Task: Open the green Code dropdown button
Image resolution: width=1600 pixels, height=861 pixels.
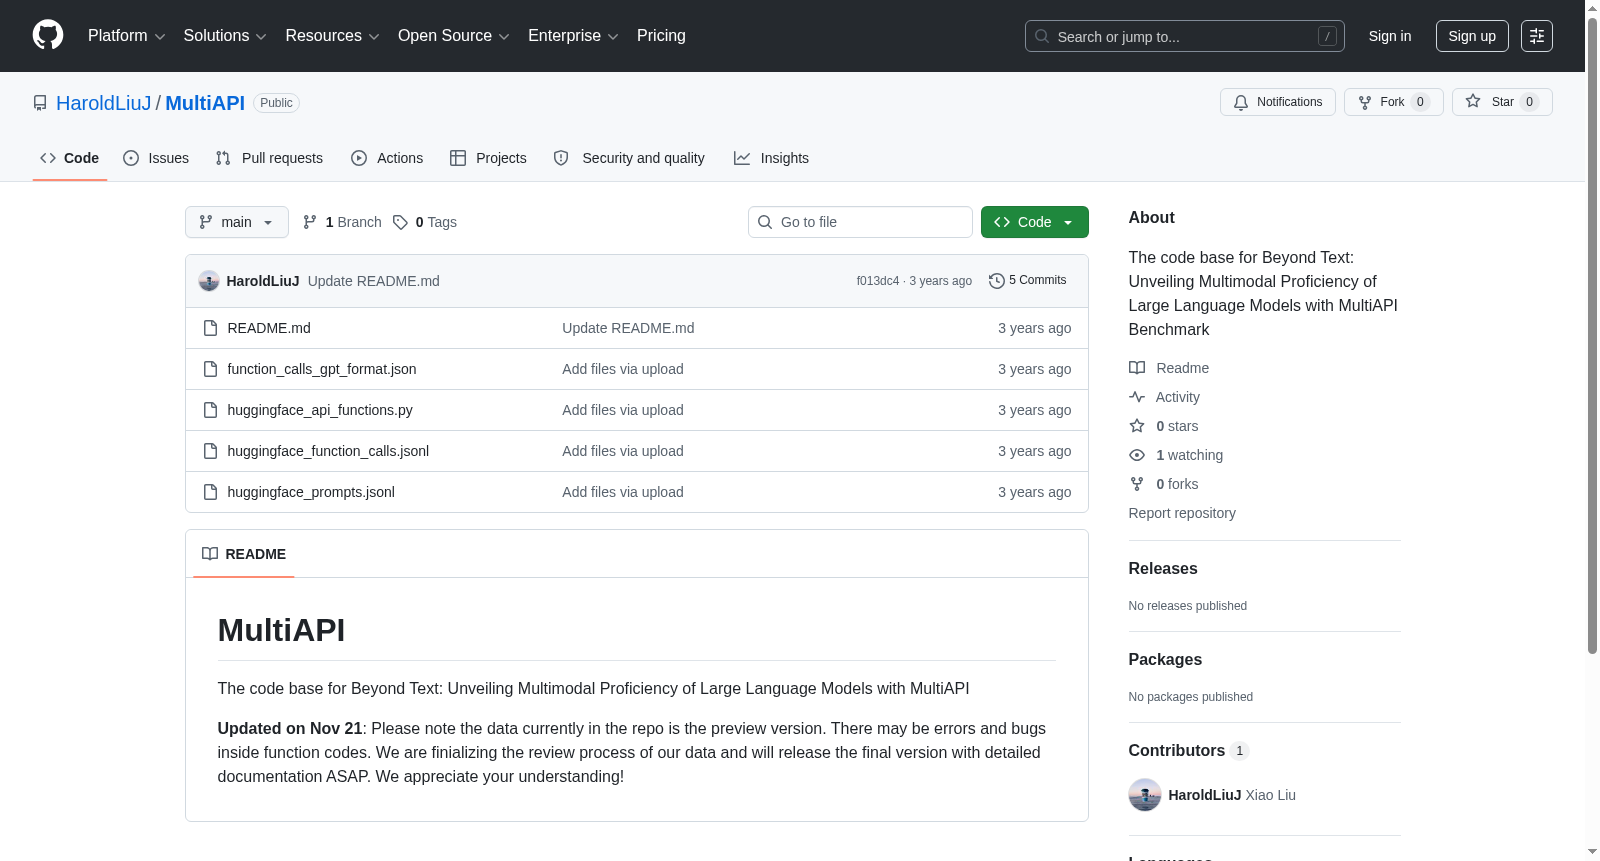Action: coord(1035,222)
